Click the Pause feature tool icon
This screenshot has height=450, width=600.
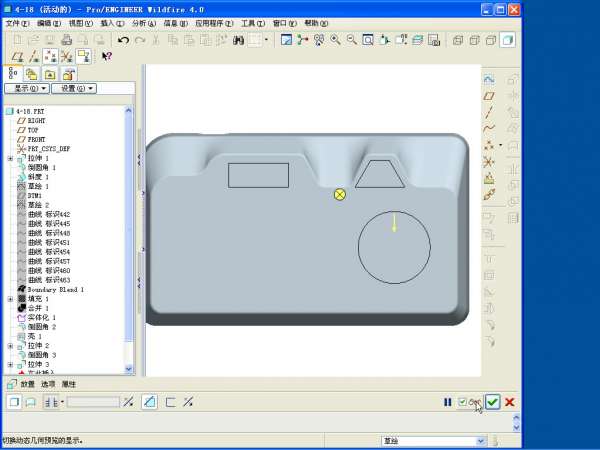(x=447, y=402)
